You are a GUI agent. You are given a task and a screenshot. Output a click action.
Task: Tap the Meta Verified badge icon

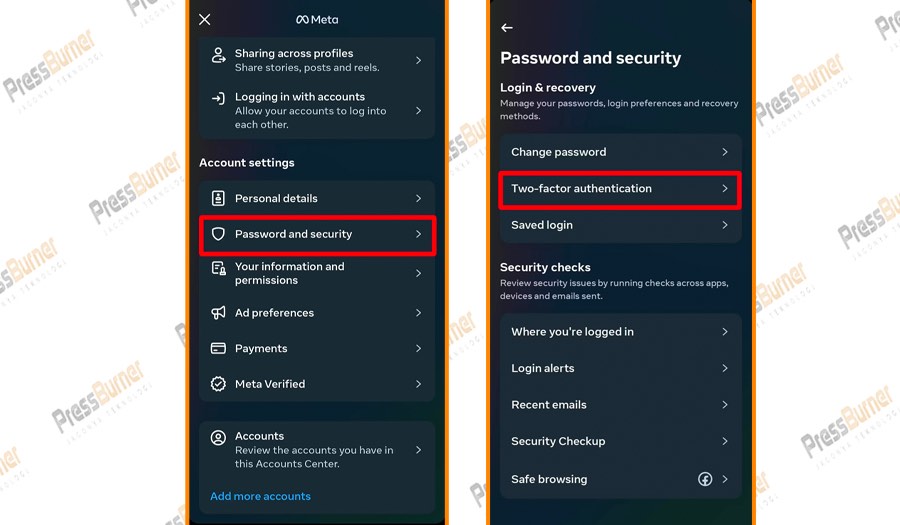218,384
